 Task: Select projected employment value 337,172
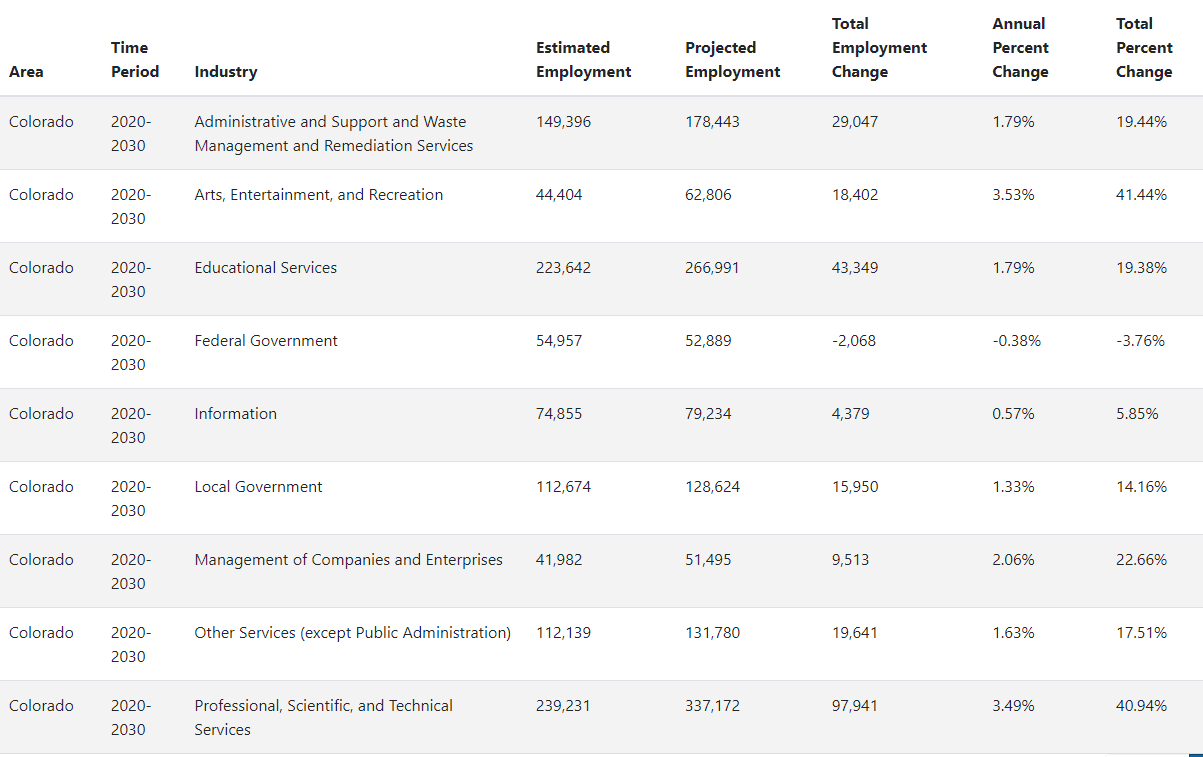pyautogui.click(x=713, y=706)
